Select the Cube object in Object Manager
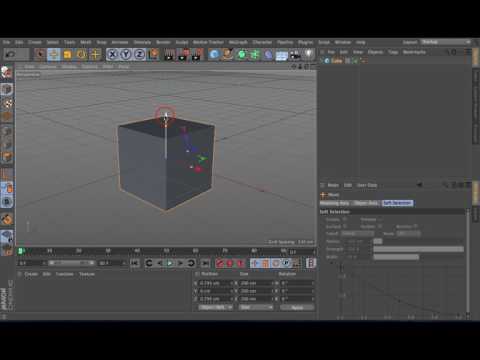The image size is (480, 360). (337, 61)
